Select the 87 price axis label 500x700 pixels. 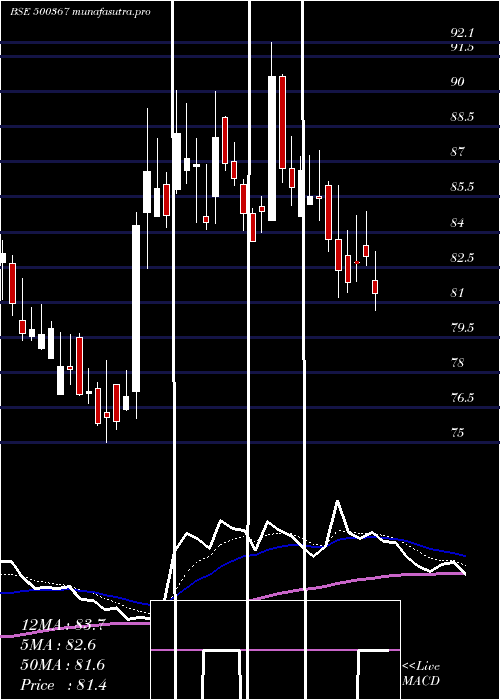click(x=458, y=152)
